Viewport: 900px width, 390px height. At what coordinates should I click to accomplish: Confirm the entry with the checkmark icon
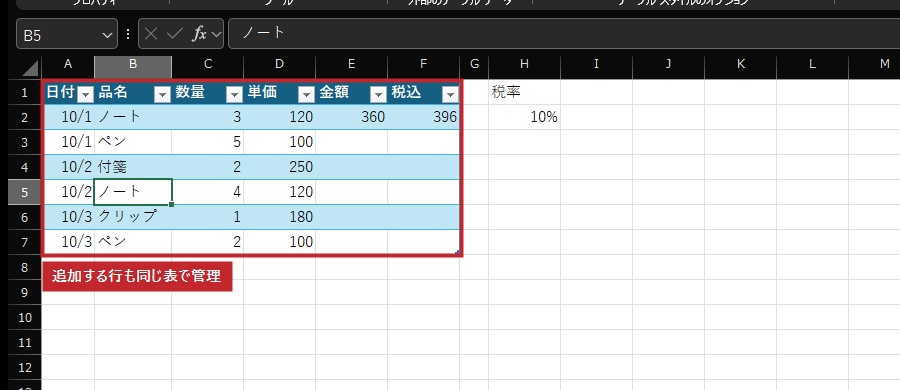tap(174, 34)
